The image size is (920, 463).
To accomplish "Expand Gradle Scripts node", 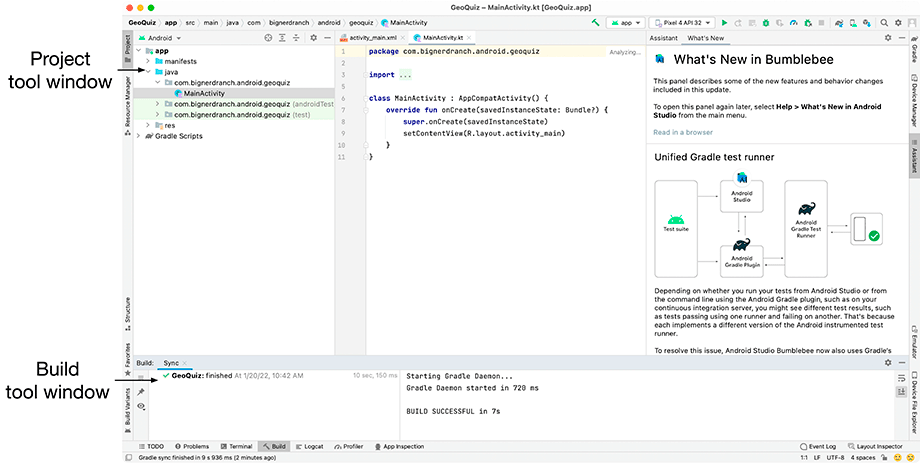I will point(138,136).
